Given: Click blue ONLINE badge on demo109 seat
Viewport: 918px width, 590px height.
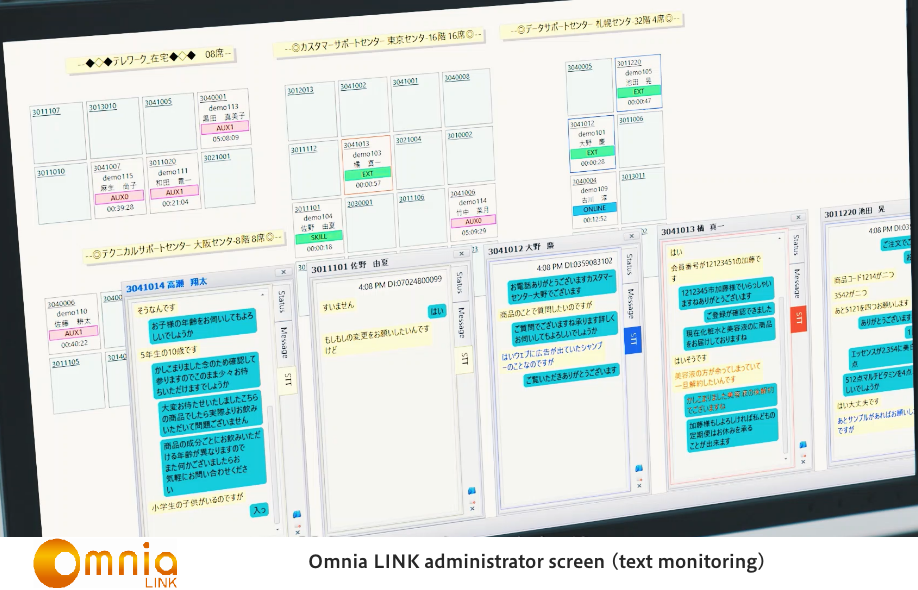Looking at the screenshot, I should pos(595,208).
